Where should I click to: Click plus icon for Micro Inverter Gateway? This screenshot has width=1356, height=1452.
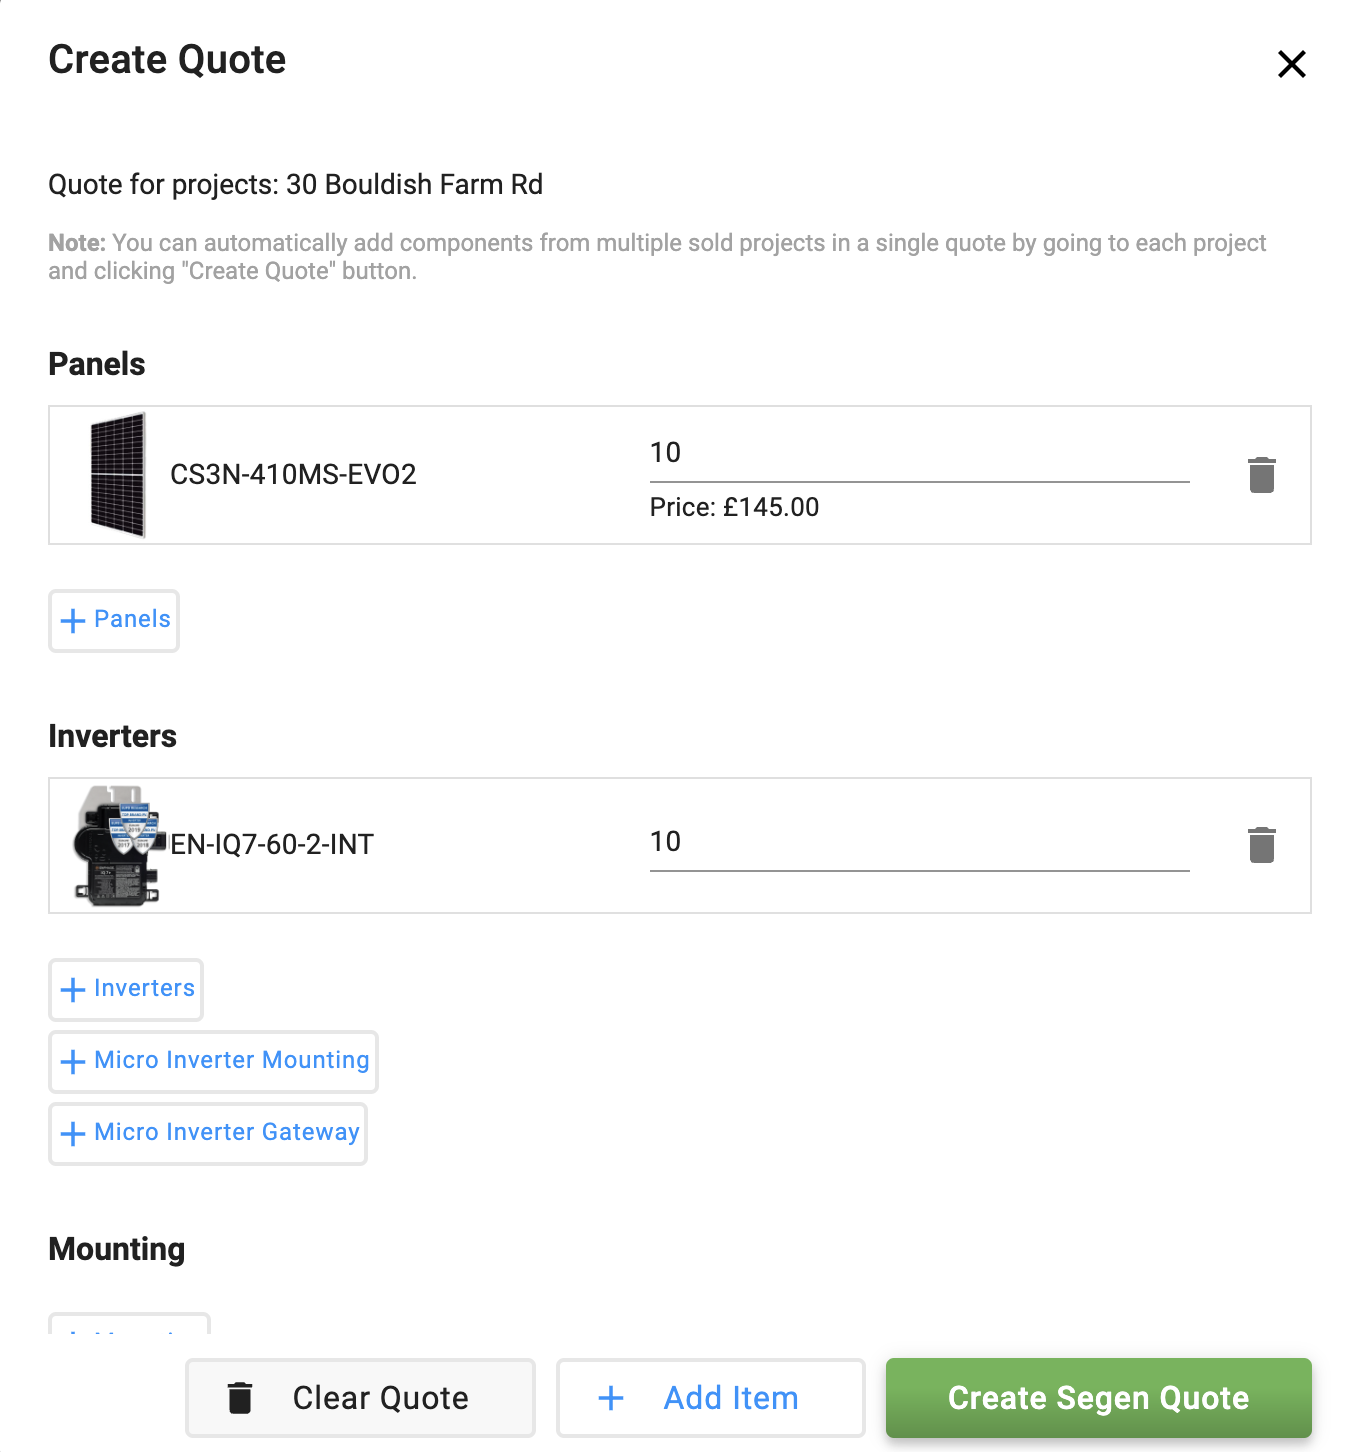click(73, 1134)
